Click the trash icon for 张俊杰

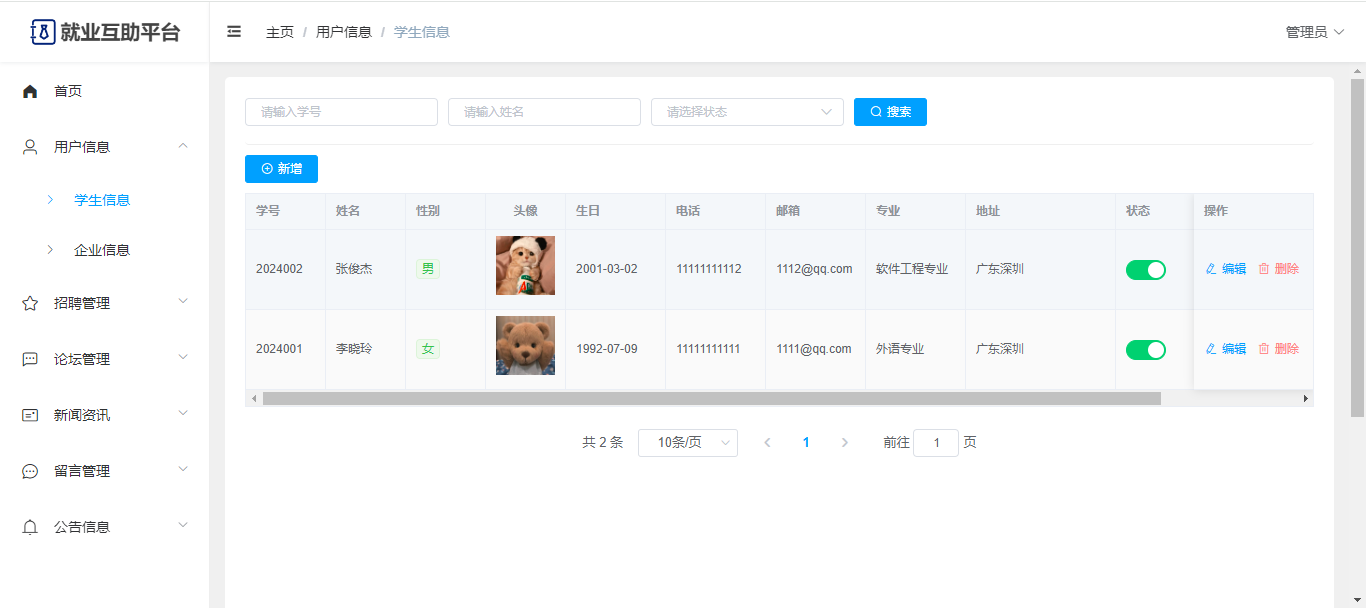point(1263,269)
